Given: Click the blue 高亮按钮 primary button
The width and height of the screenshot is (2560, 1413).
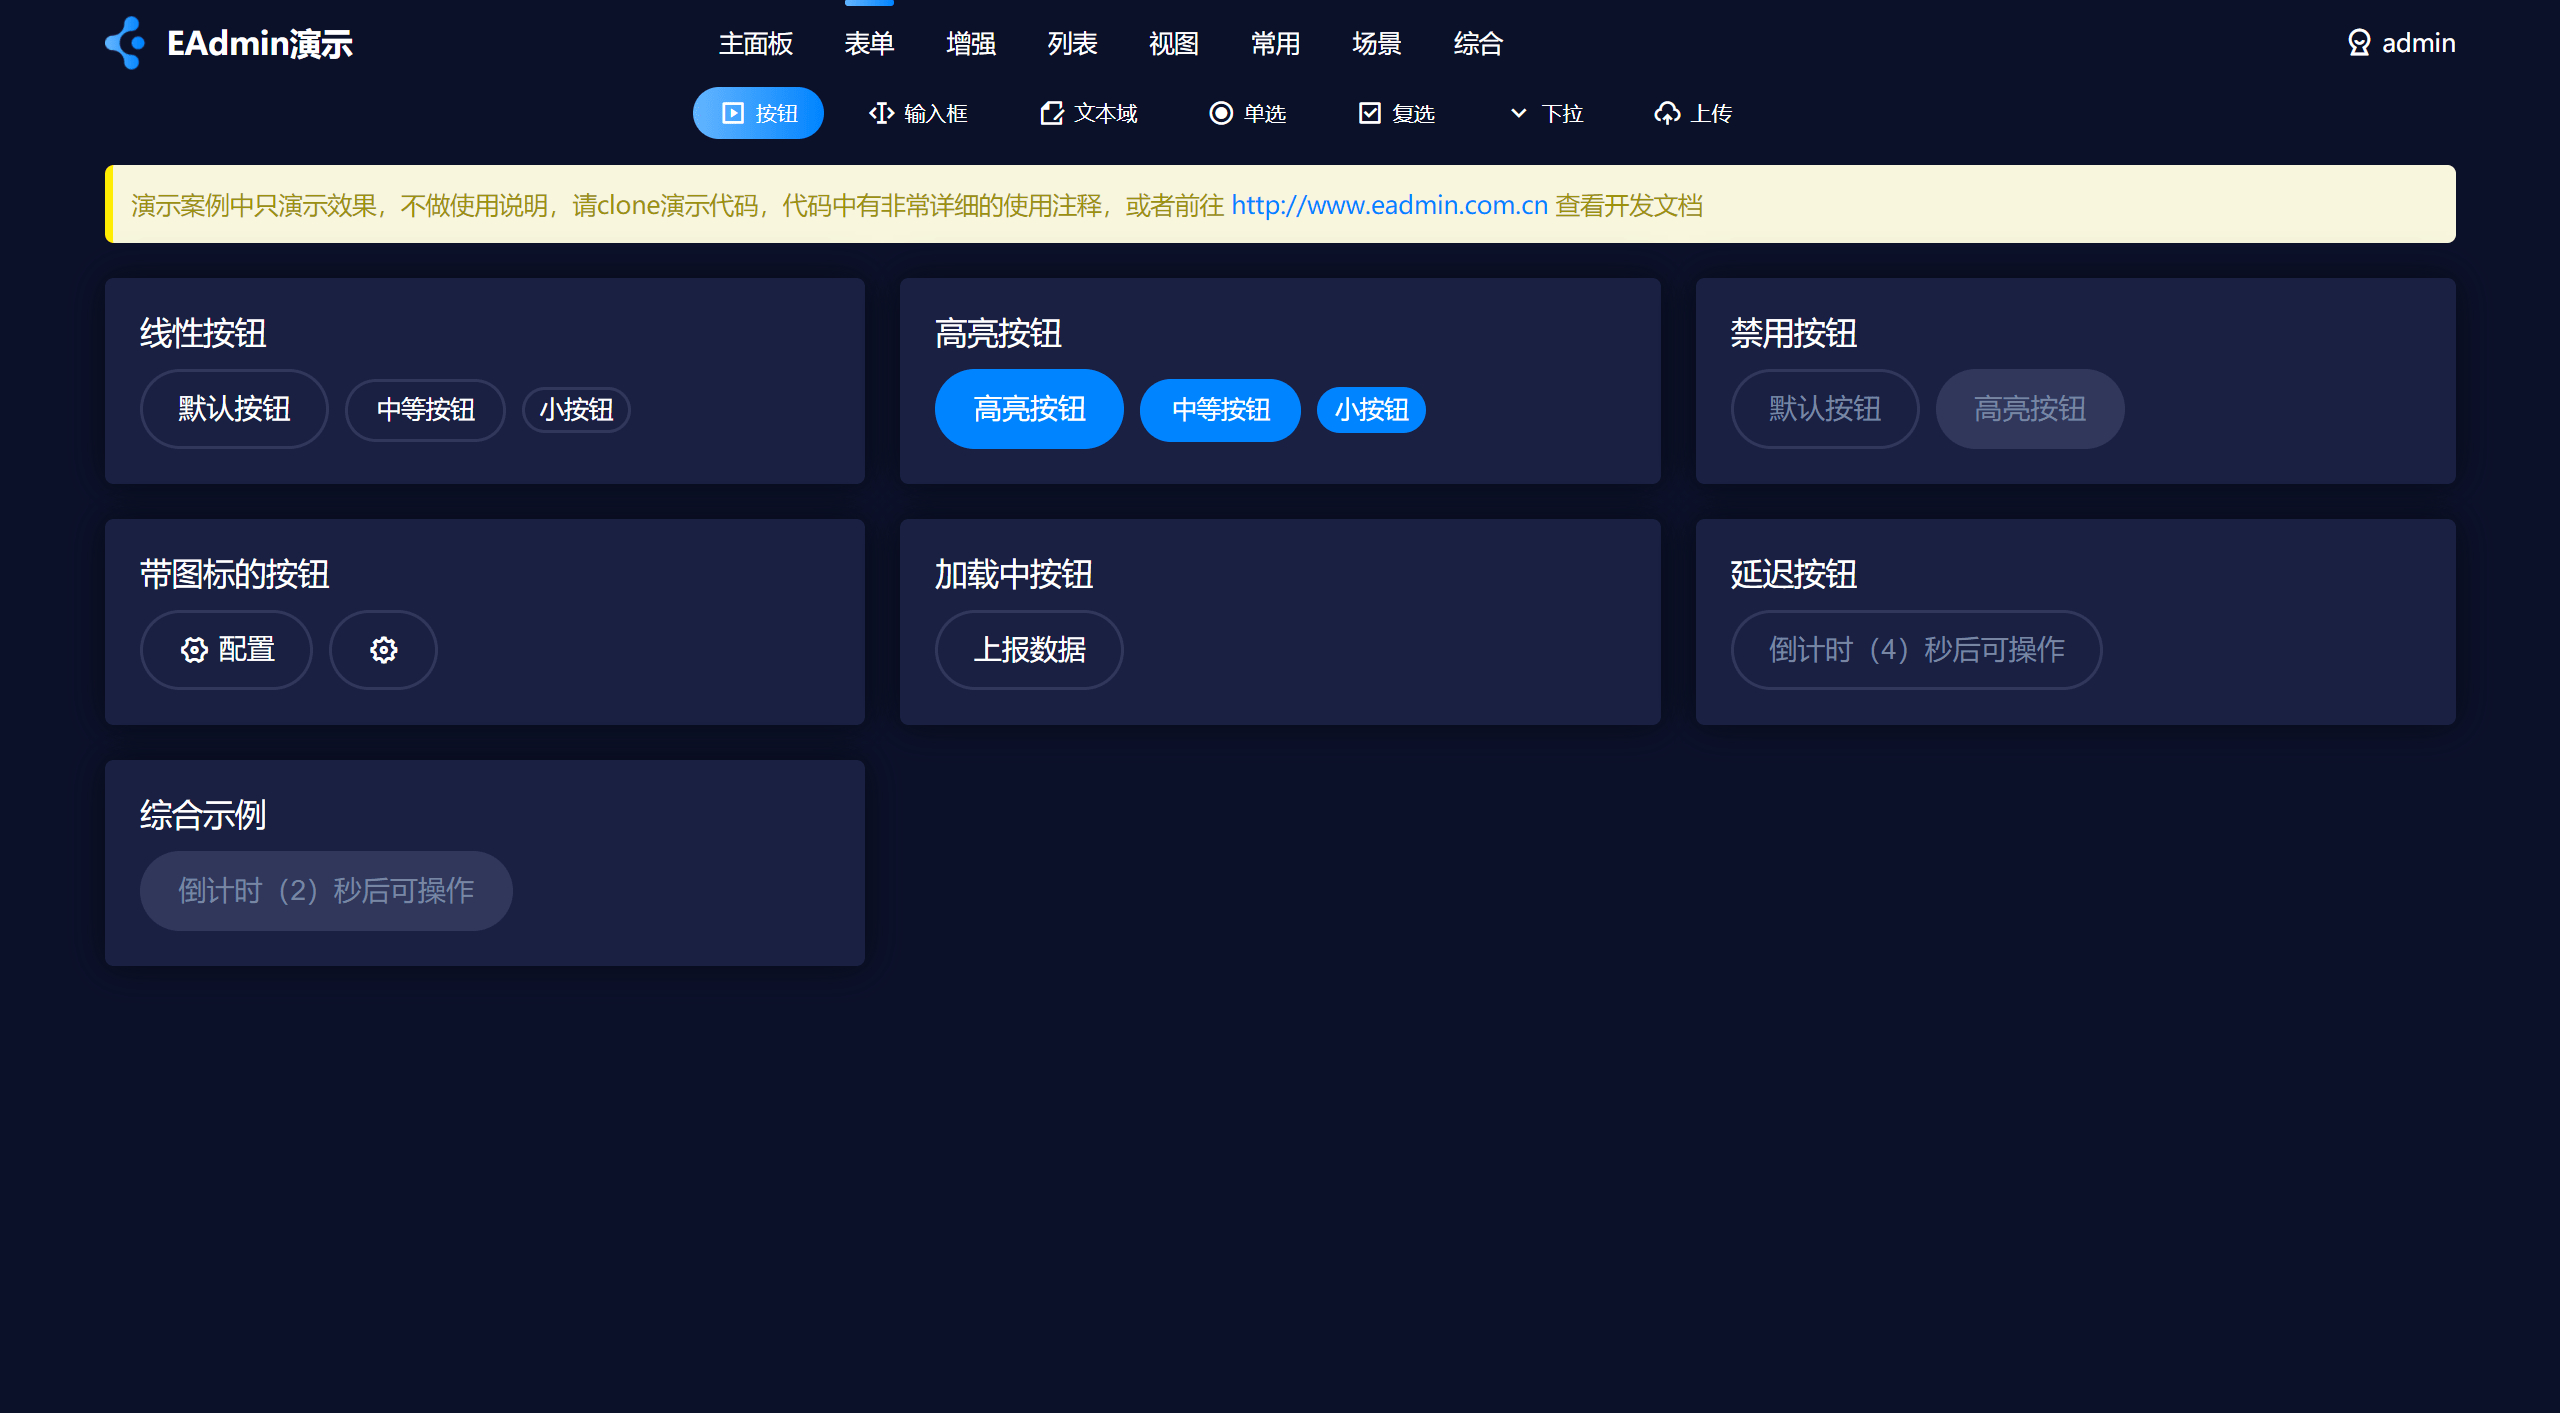Looking at the screenshot, I should (x=1029, y=409).
